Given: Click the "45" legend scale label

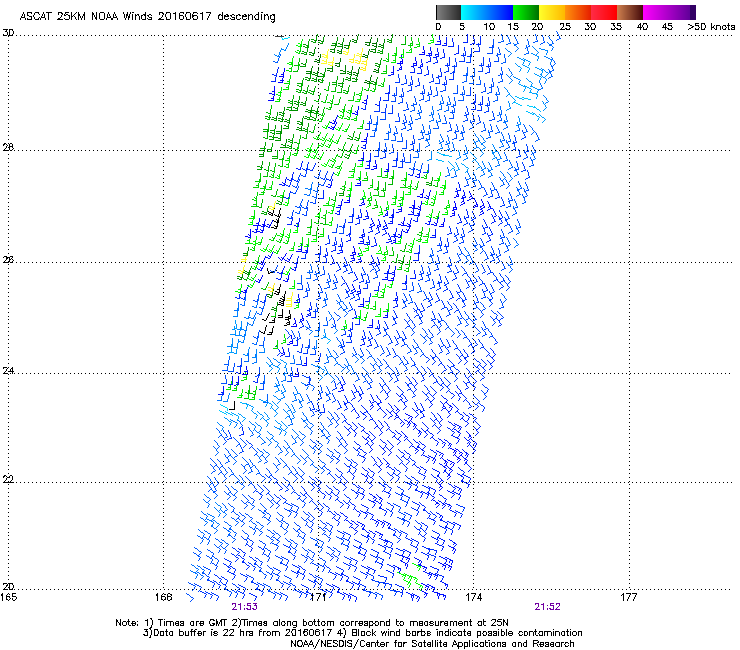Looking at the screenshot, I should point(667,27).
